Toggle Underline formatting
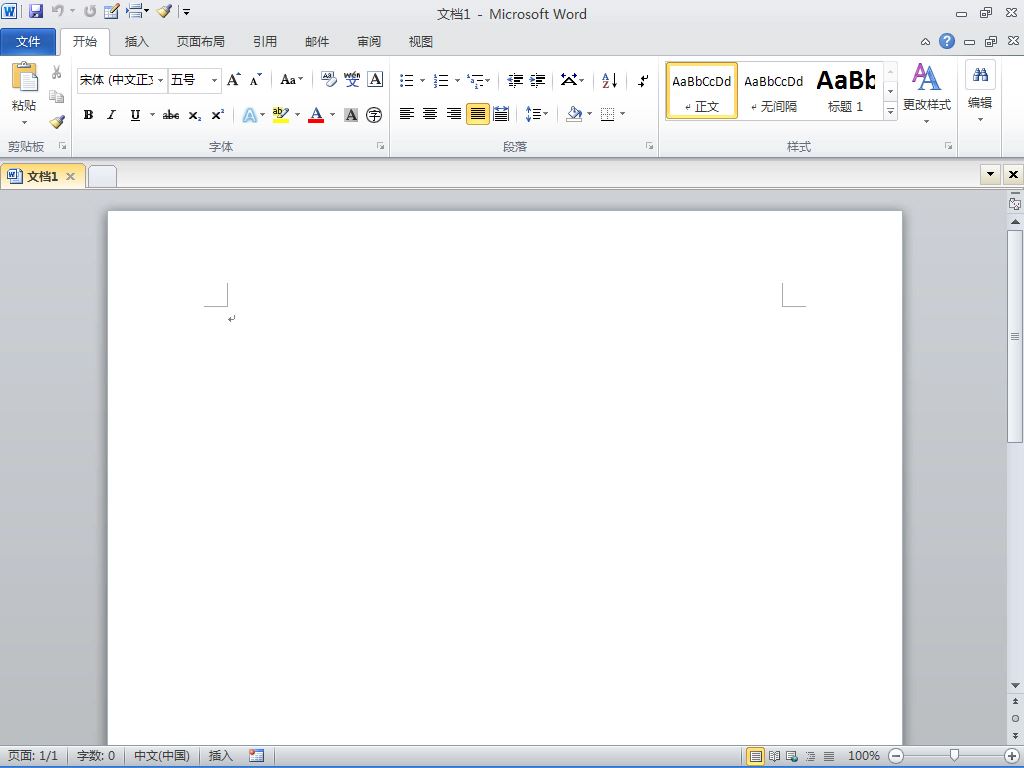The width and height of the screenshot is (1024, 768). click(135, 115)
